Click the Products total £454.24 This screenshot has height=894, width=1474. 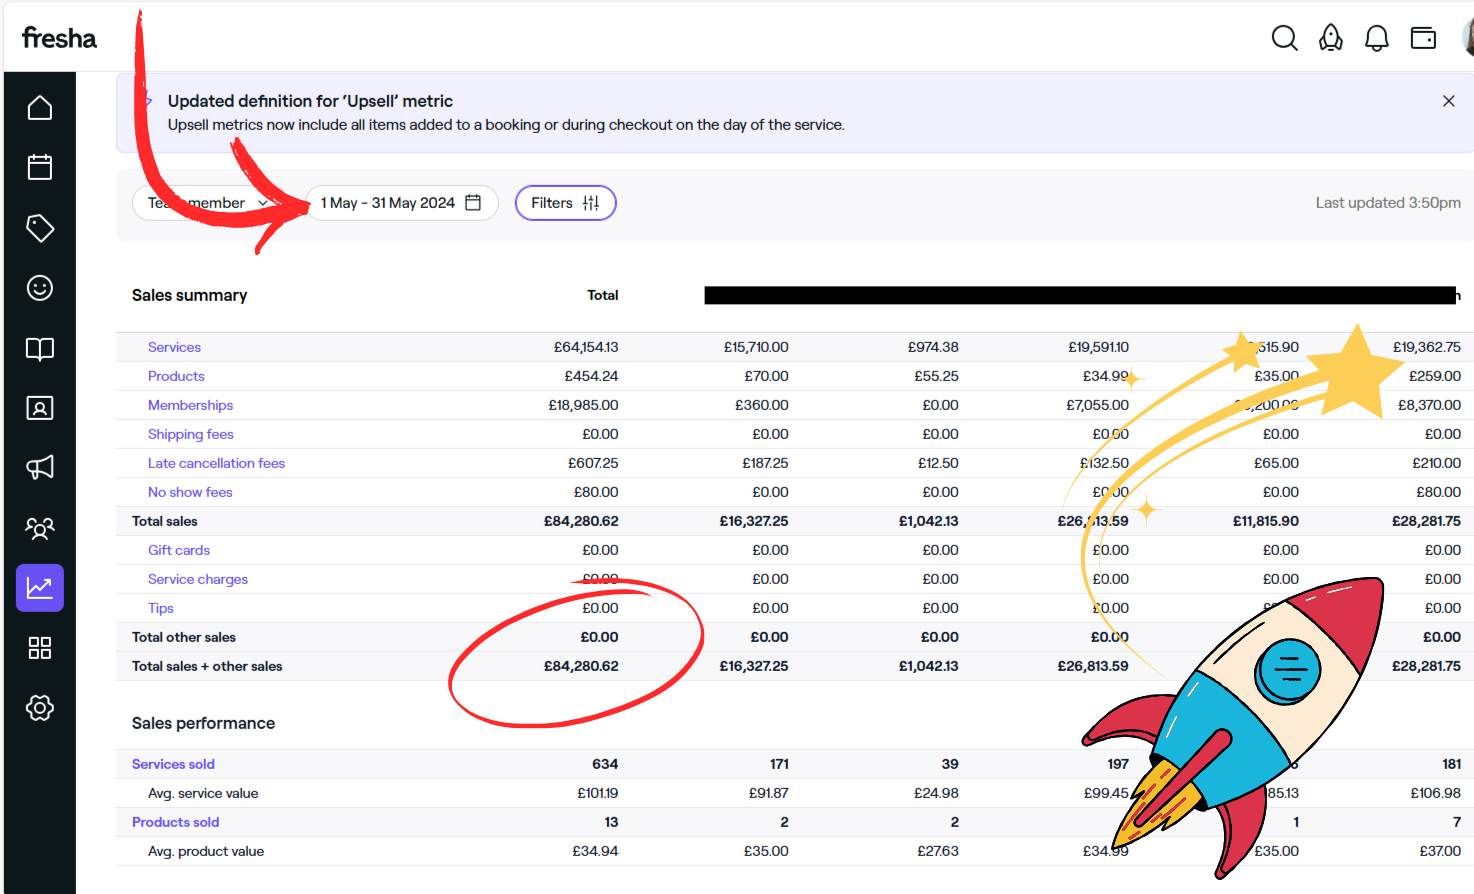(591, 376)
